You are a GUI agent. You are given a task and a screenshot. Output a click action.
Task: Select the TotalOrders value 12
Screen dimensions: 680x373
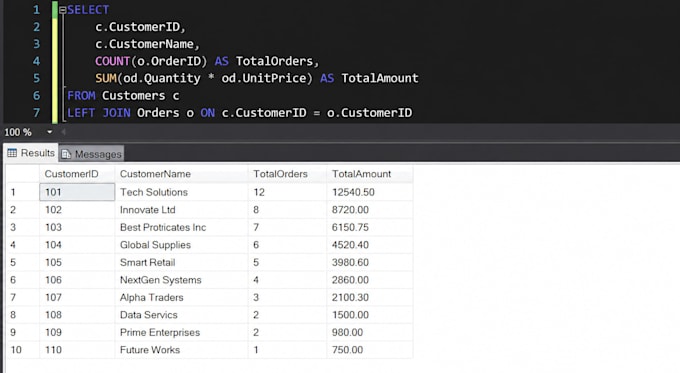(287, 192)
